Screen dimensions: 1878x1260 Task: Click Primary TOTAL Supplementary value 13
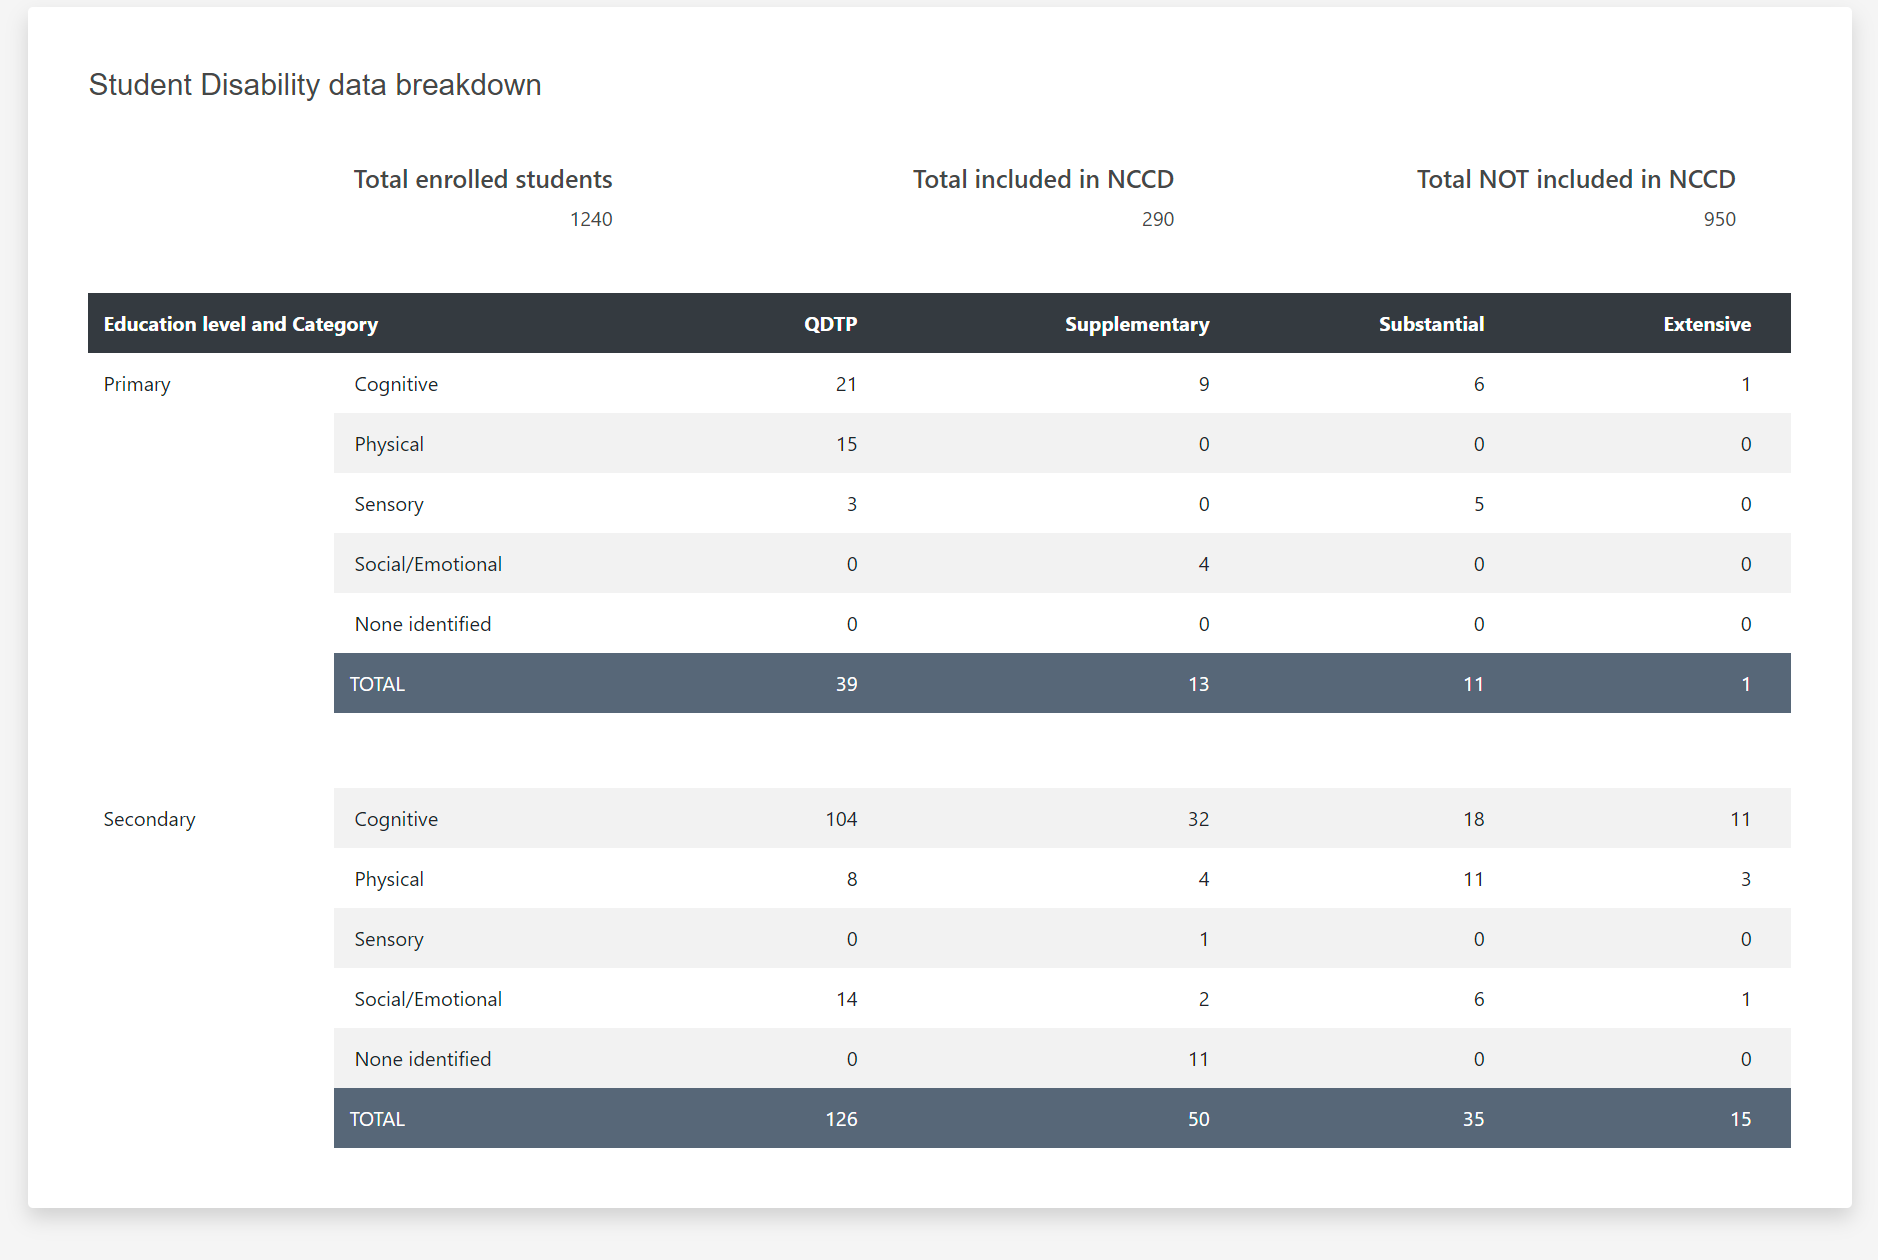pos(1199,684)
